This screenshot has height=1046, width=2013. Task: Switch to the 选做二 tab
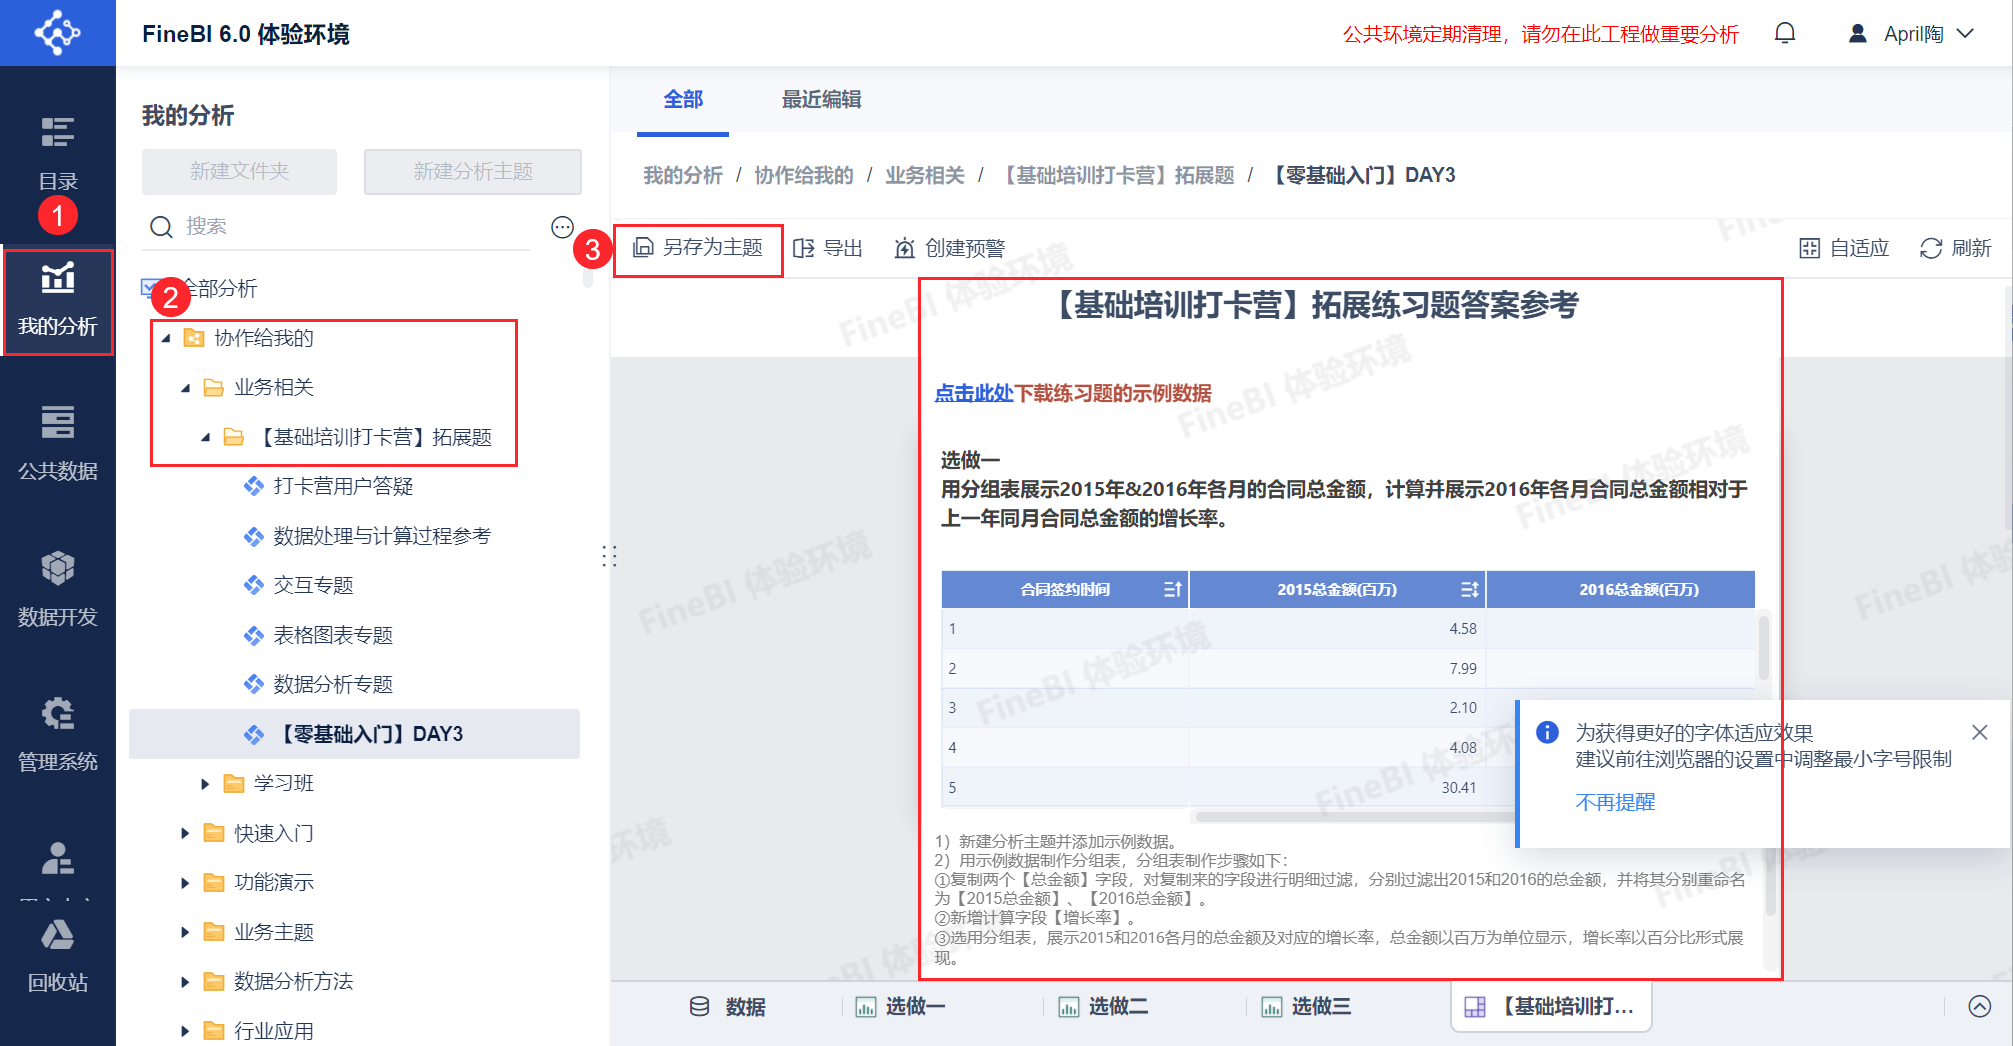coord(1103,1007)
